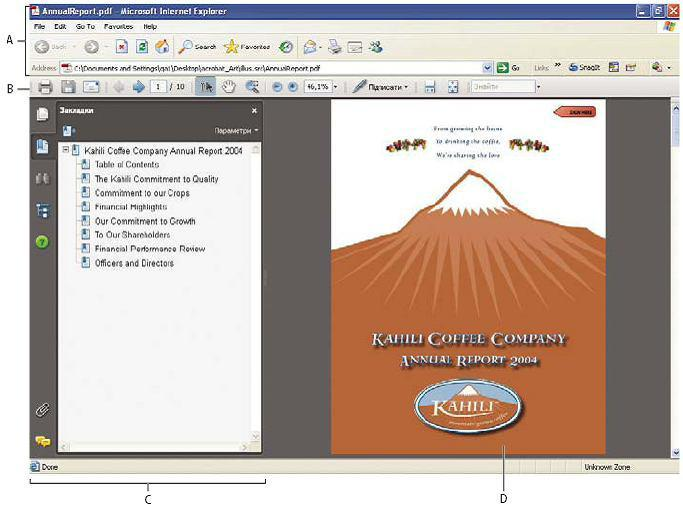Close the Bookmarks panel
Screen dimensions: 683x508
point(254,111)
